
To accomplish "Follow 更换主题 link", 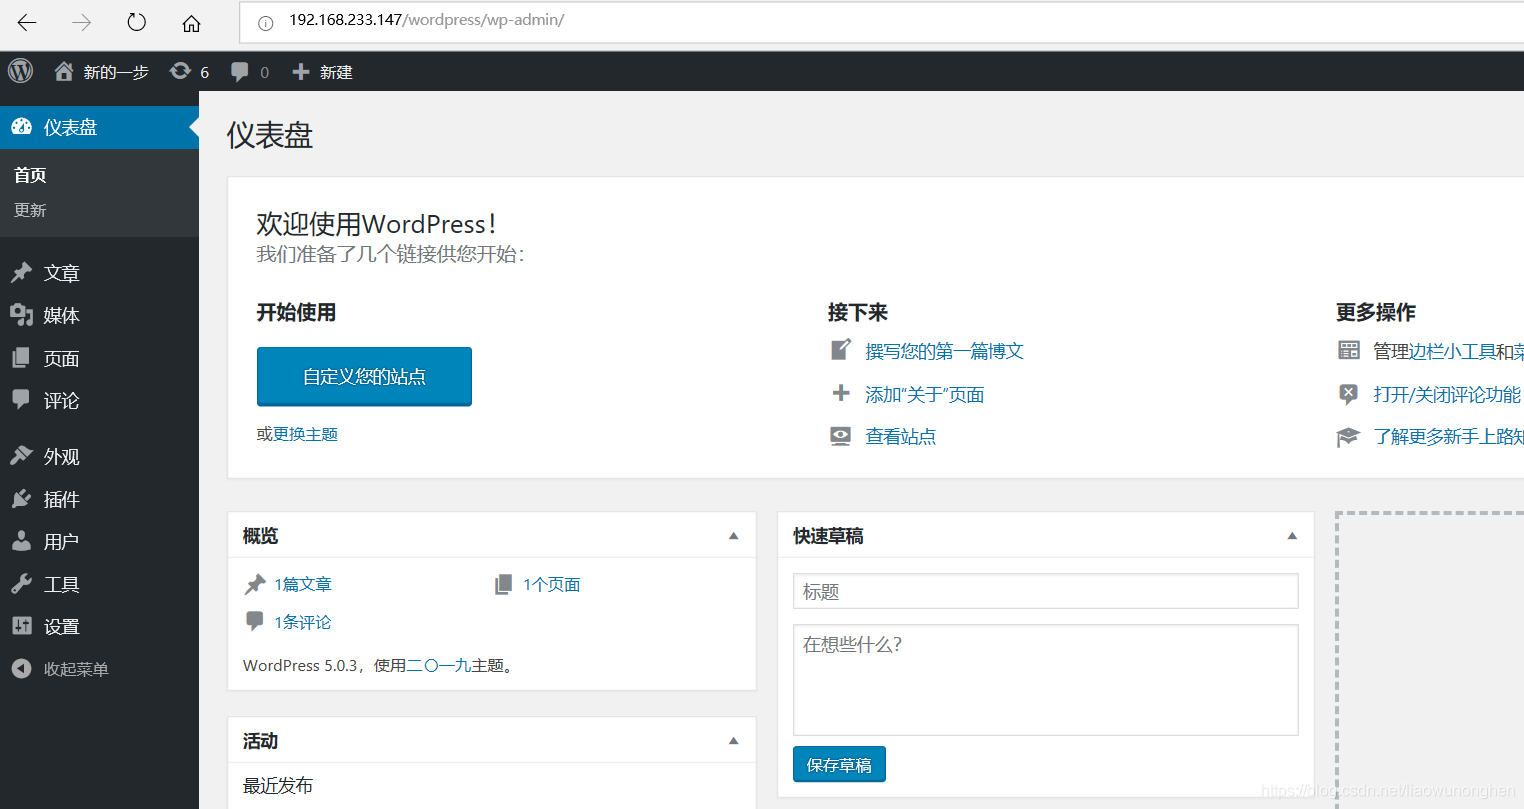I will 305,434.
